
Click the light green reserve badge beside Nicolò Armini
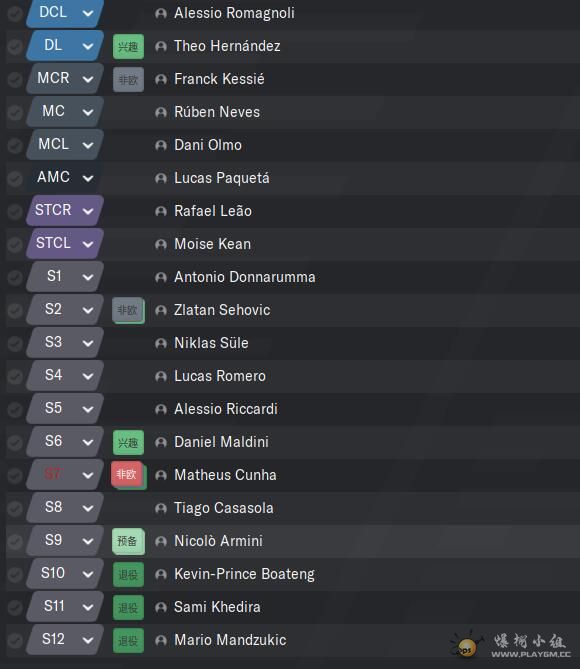128,541
